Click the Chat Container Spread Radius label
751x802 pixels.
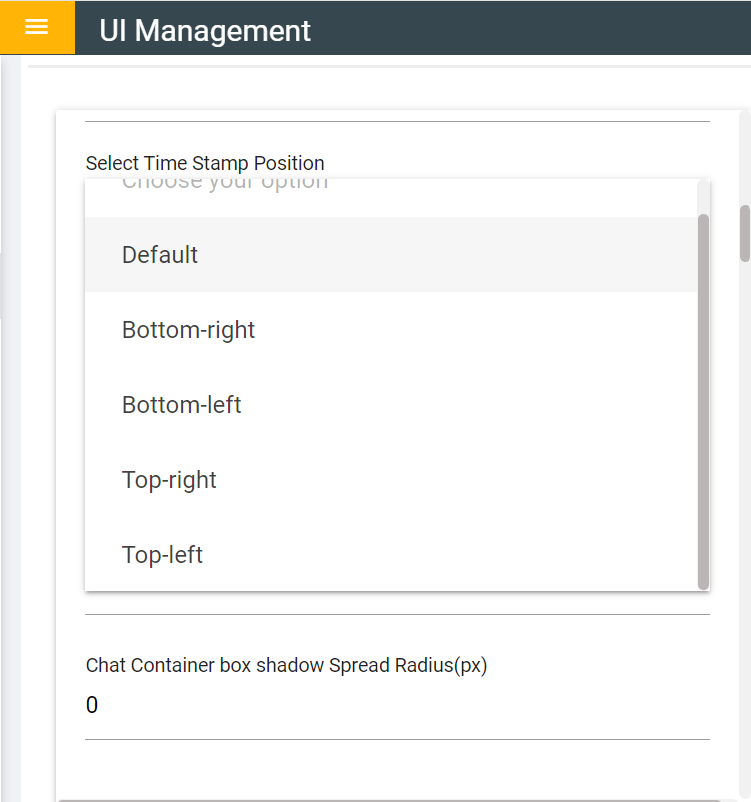coord(286,665)
